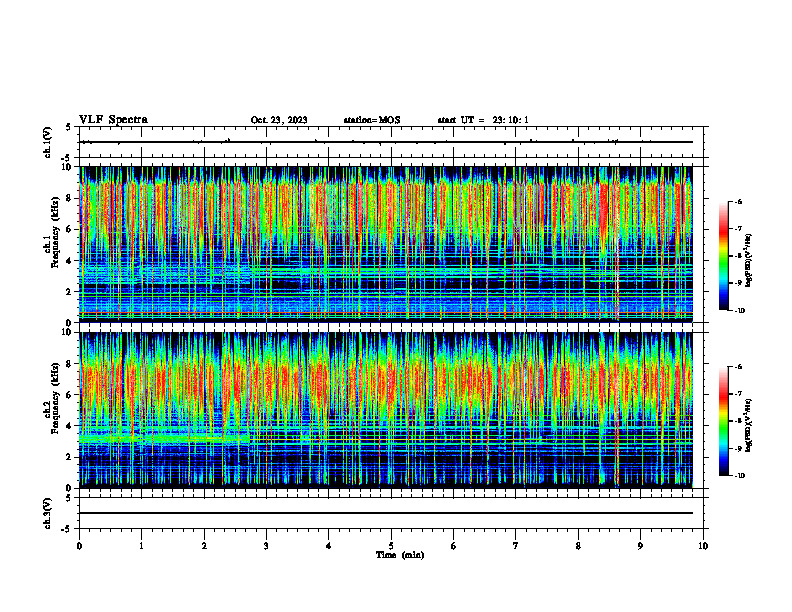Click time axis tick label "5"
The height and width of the screenshot is (612, 792).
click(391, 546)
